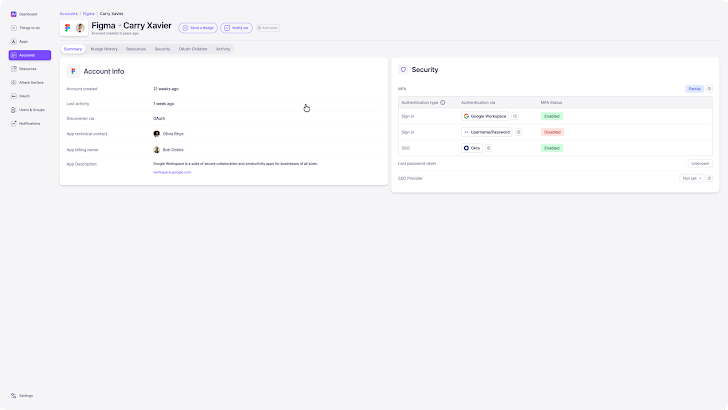Image resolution: width=728 pixels, height=410 pixels.
Task: Switch to the OAuth Children tab
Action: [x=193, y=48]
